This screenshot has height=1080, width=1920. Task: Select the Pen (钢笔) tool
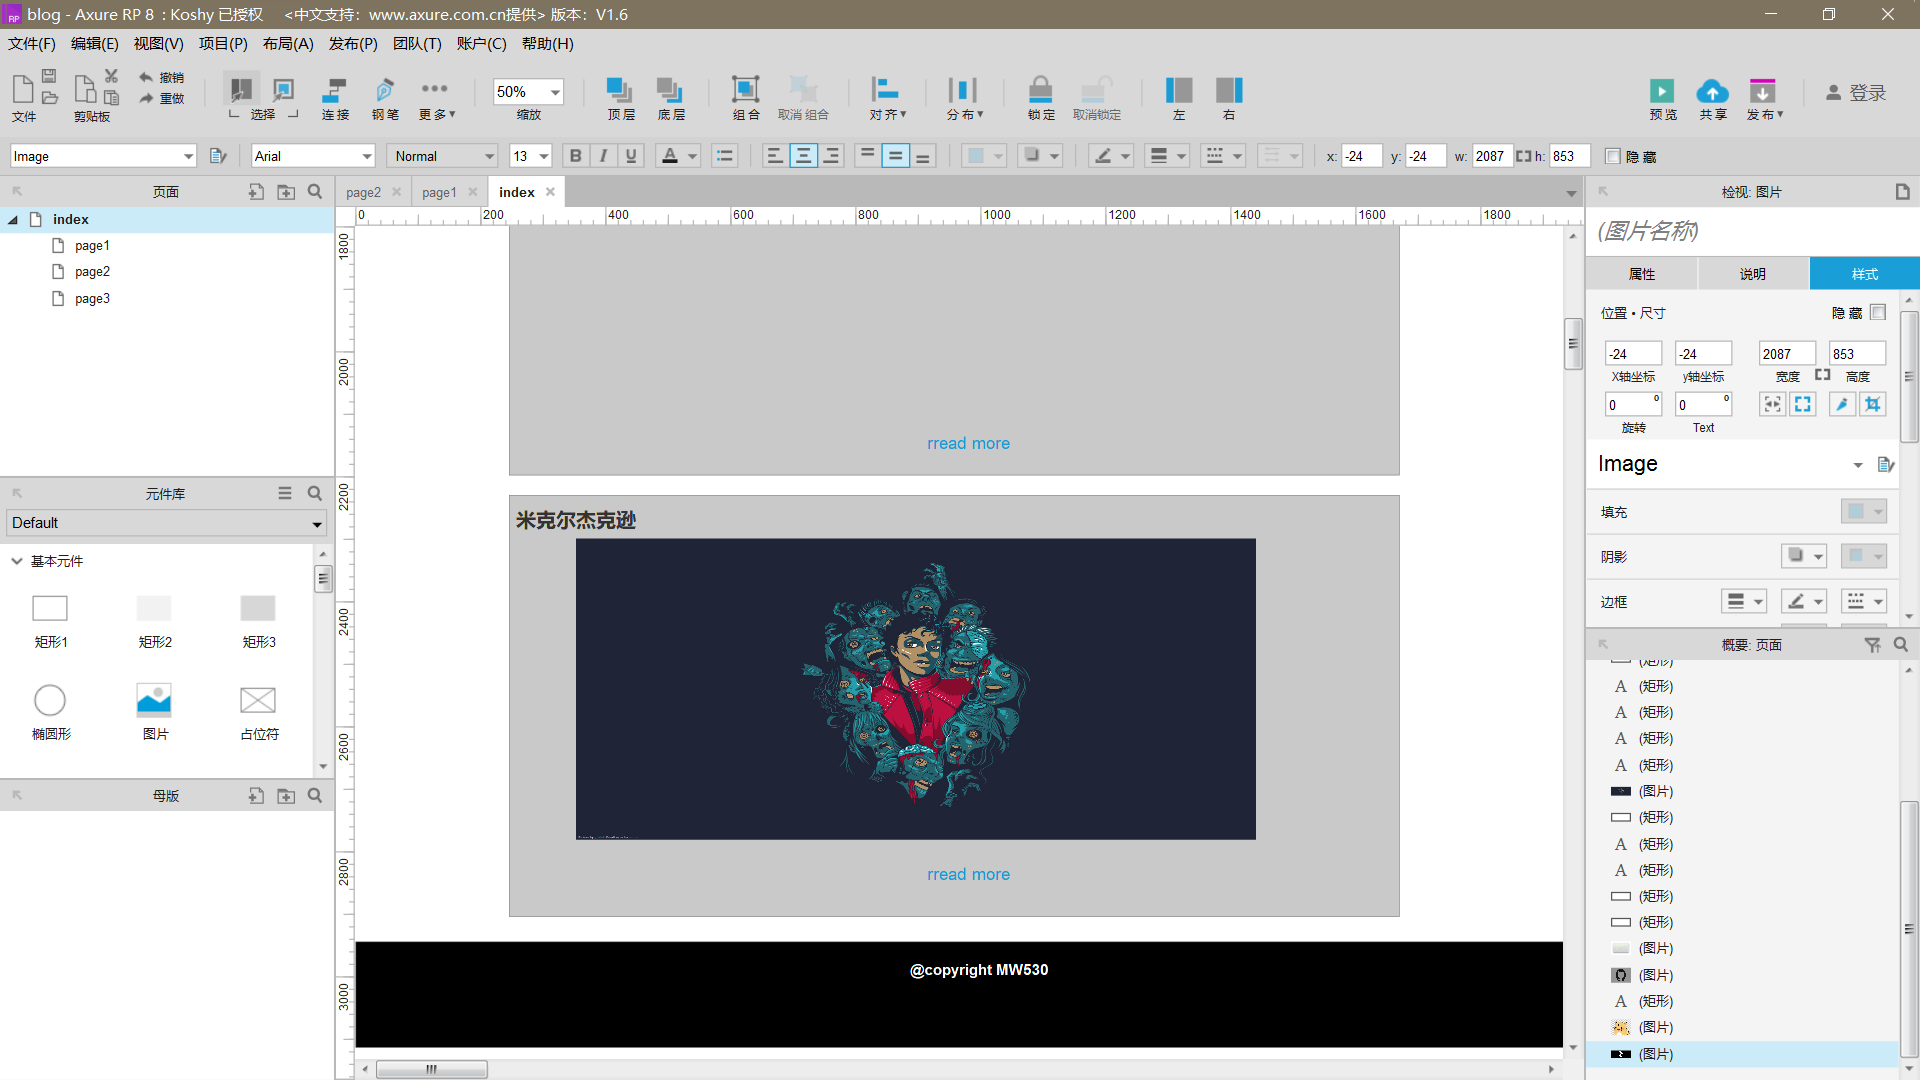click(385, 91)
